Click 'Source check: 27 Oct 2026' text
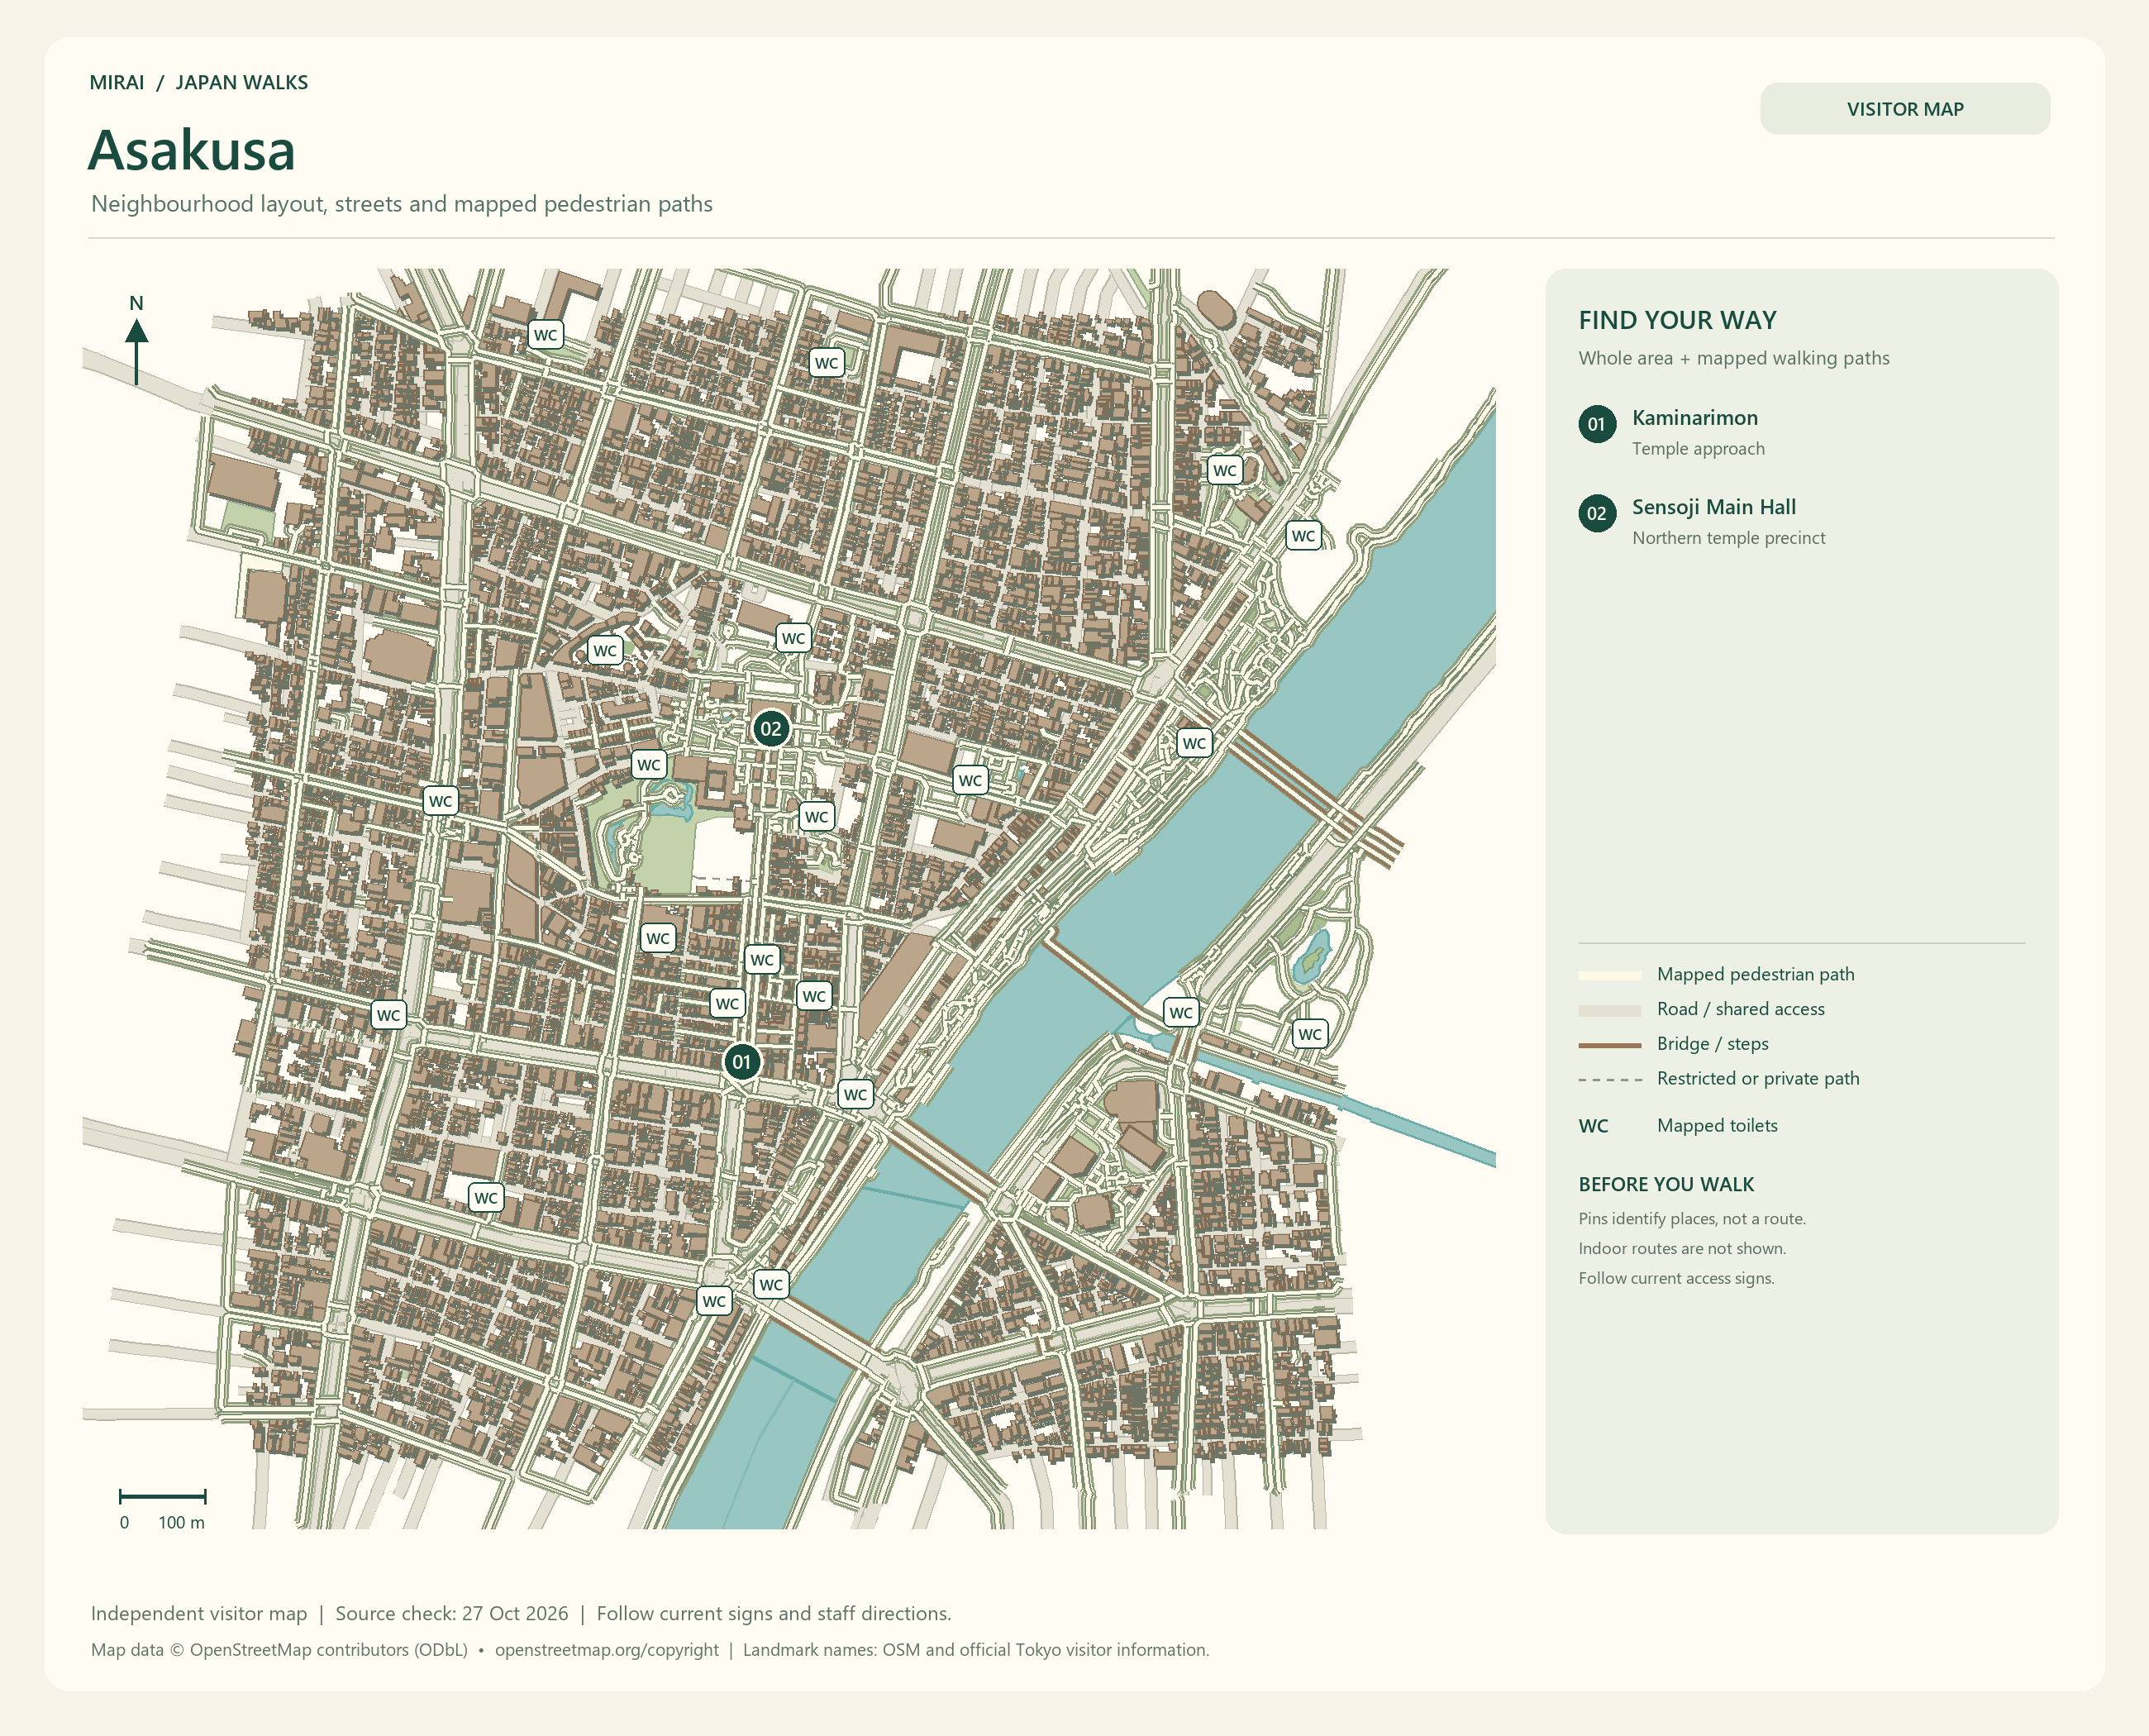This screenshot has width=2149, height=1736. point(451,1613)
